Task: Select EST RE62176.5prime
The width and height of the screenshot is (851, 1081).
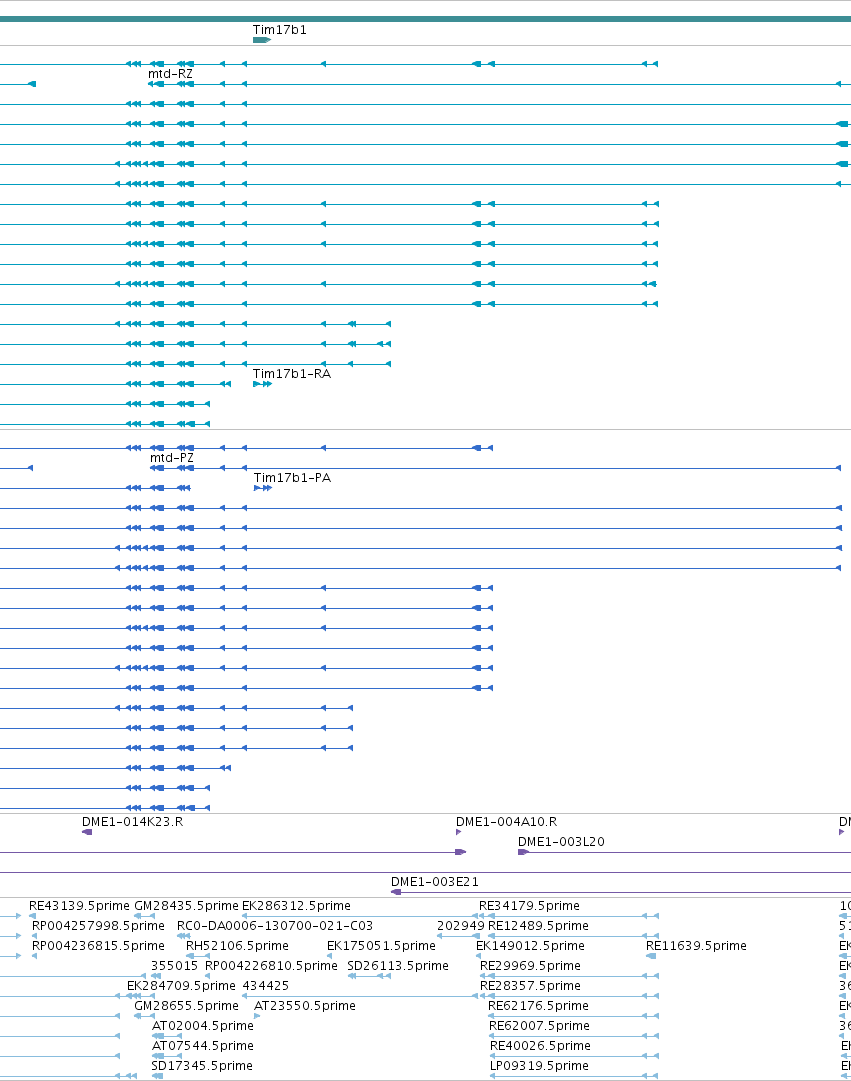Action: [538, 1006]
